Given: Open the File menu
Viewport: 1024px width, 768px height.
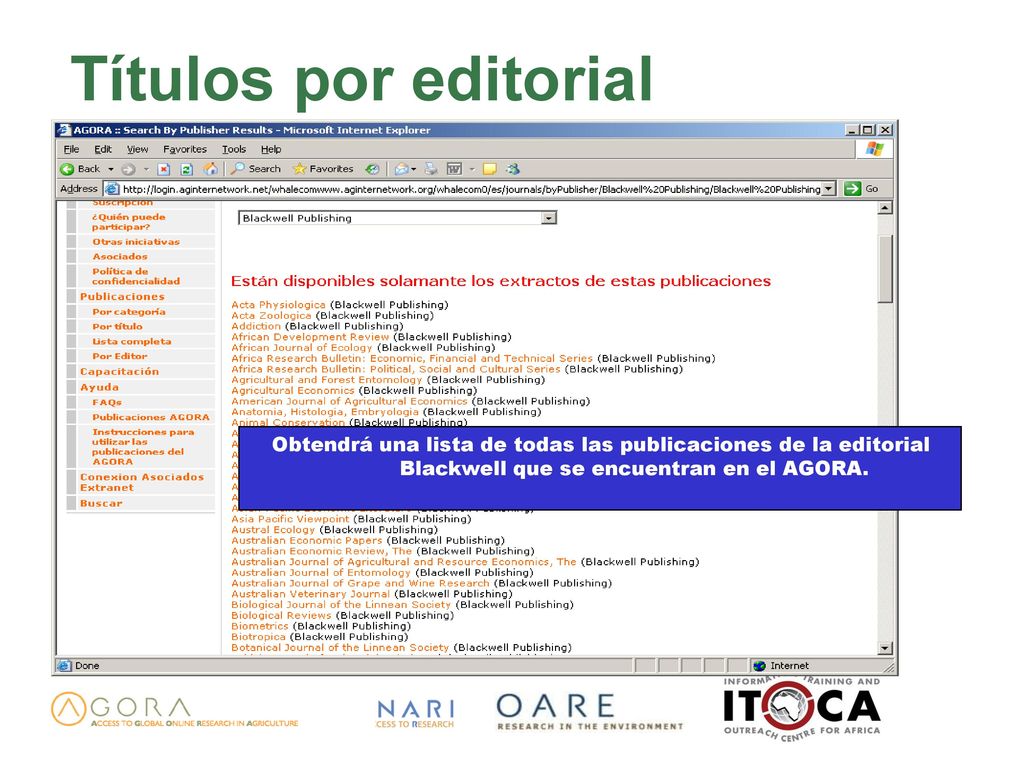Looking at the screenshot, I should (x=71, y=149).
